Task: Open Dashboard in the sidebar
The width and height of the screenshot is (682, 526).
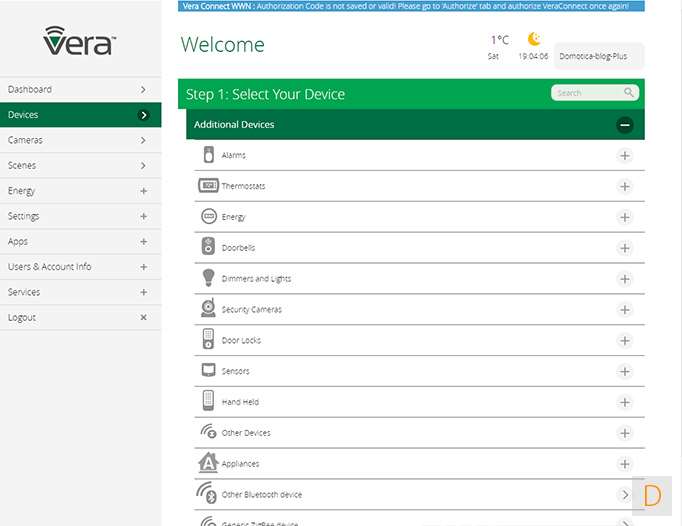Action: click(80, 89)
